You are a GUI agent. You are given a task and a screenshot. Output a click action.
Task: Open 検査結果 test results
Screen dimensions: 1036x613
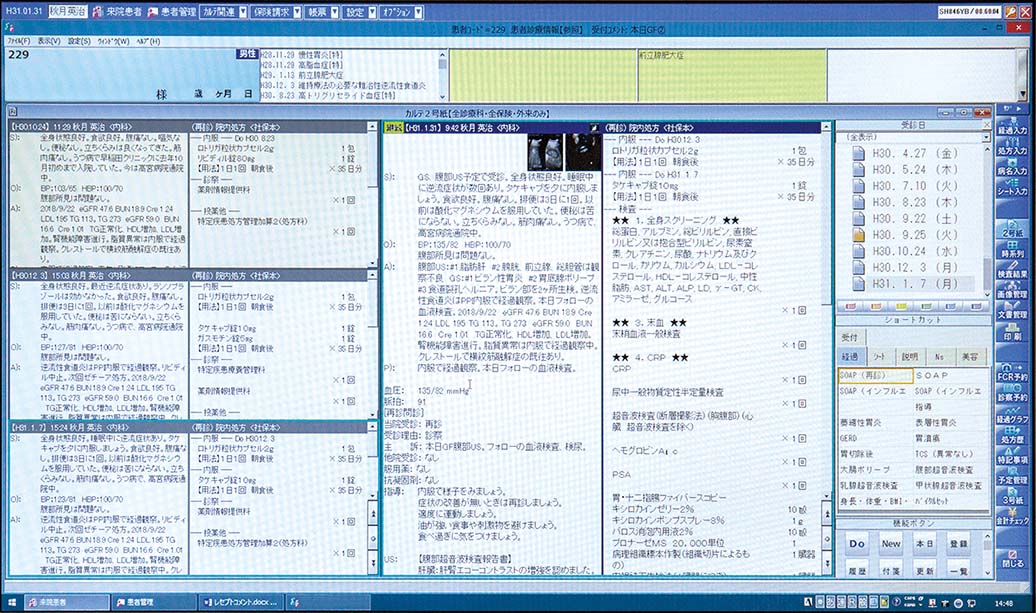click(1012, 270)
